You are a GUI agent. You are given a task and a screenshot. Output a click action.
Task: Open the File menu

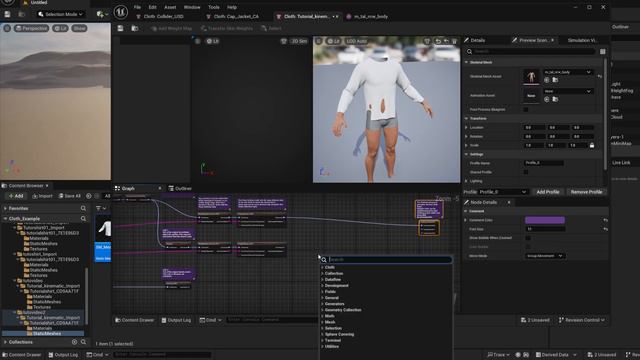(x=137, y=7)
